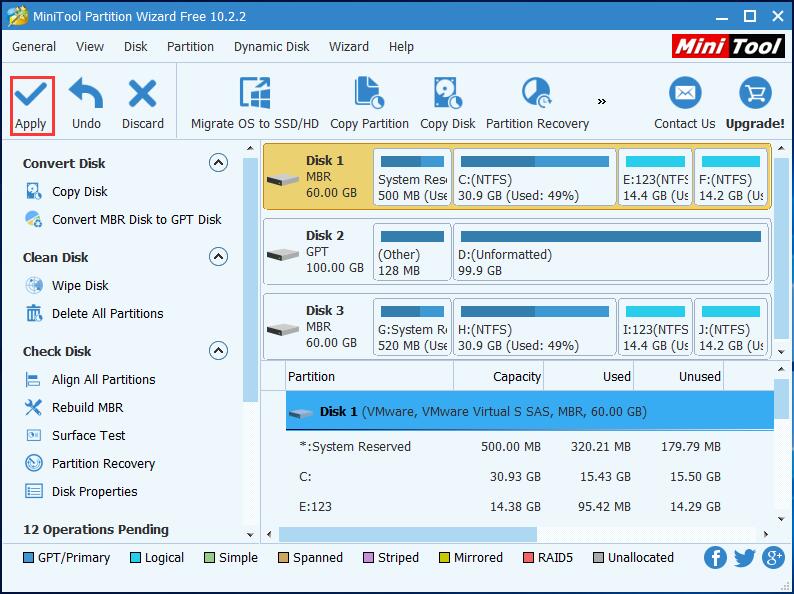Sort by the Used column header
The width and height of the screenshot is (794, 594).
589,376
